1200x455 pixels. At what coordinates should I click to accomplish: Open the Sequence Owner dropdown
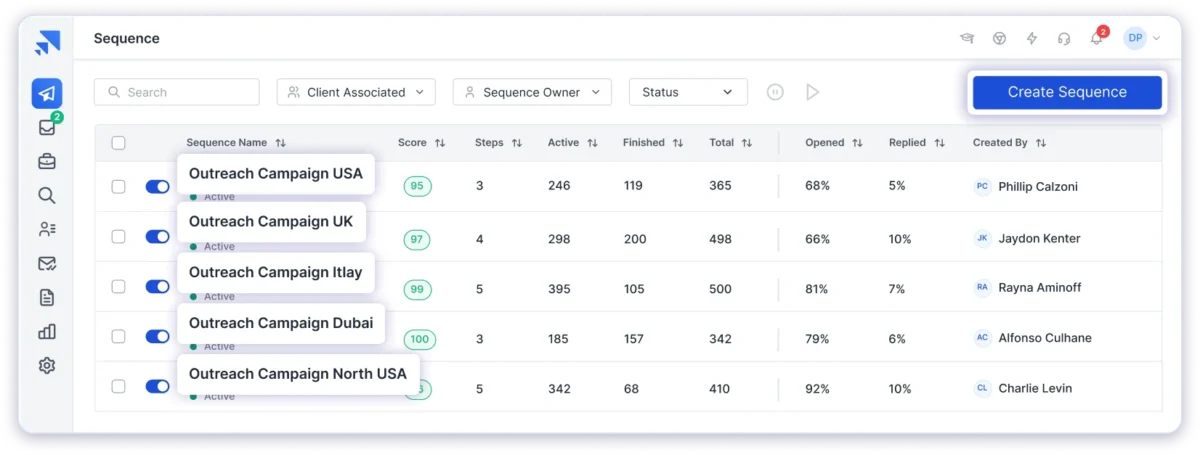(x=532, y=92)
